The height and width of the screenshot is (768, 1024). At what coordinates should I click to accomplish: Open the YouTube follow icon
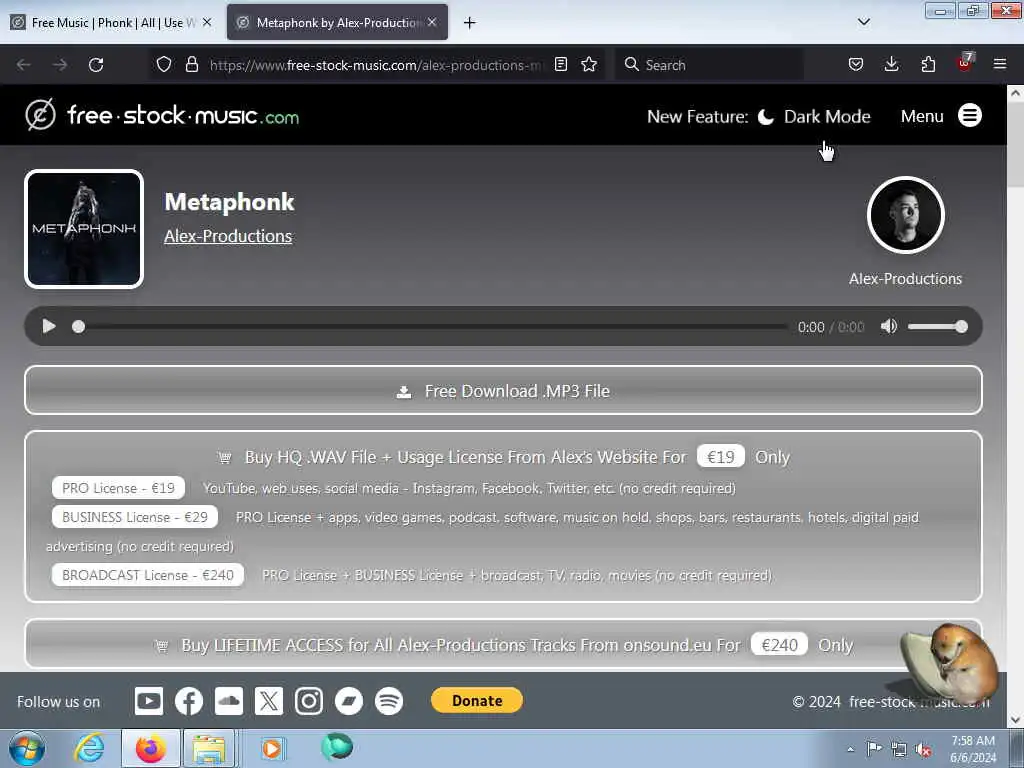(149, 701)
